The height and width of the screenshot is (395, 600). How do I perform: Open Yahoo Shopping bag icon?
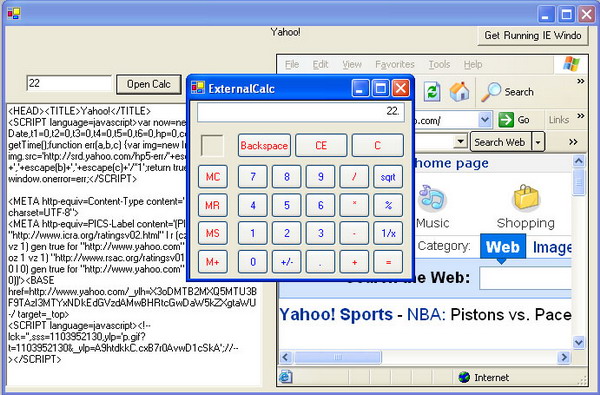526,198
